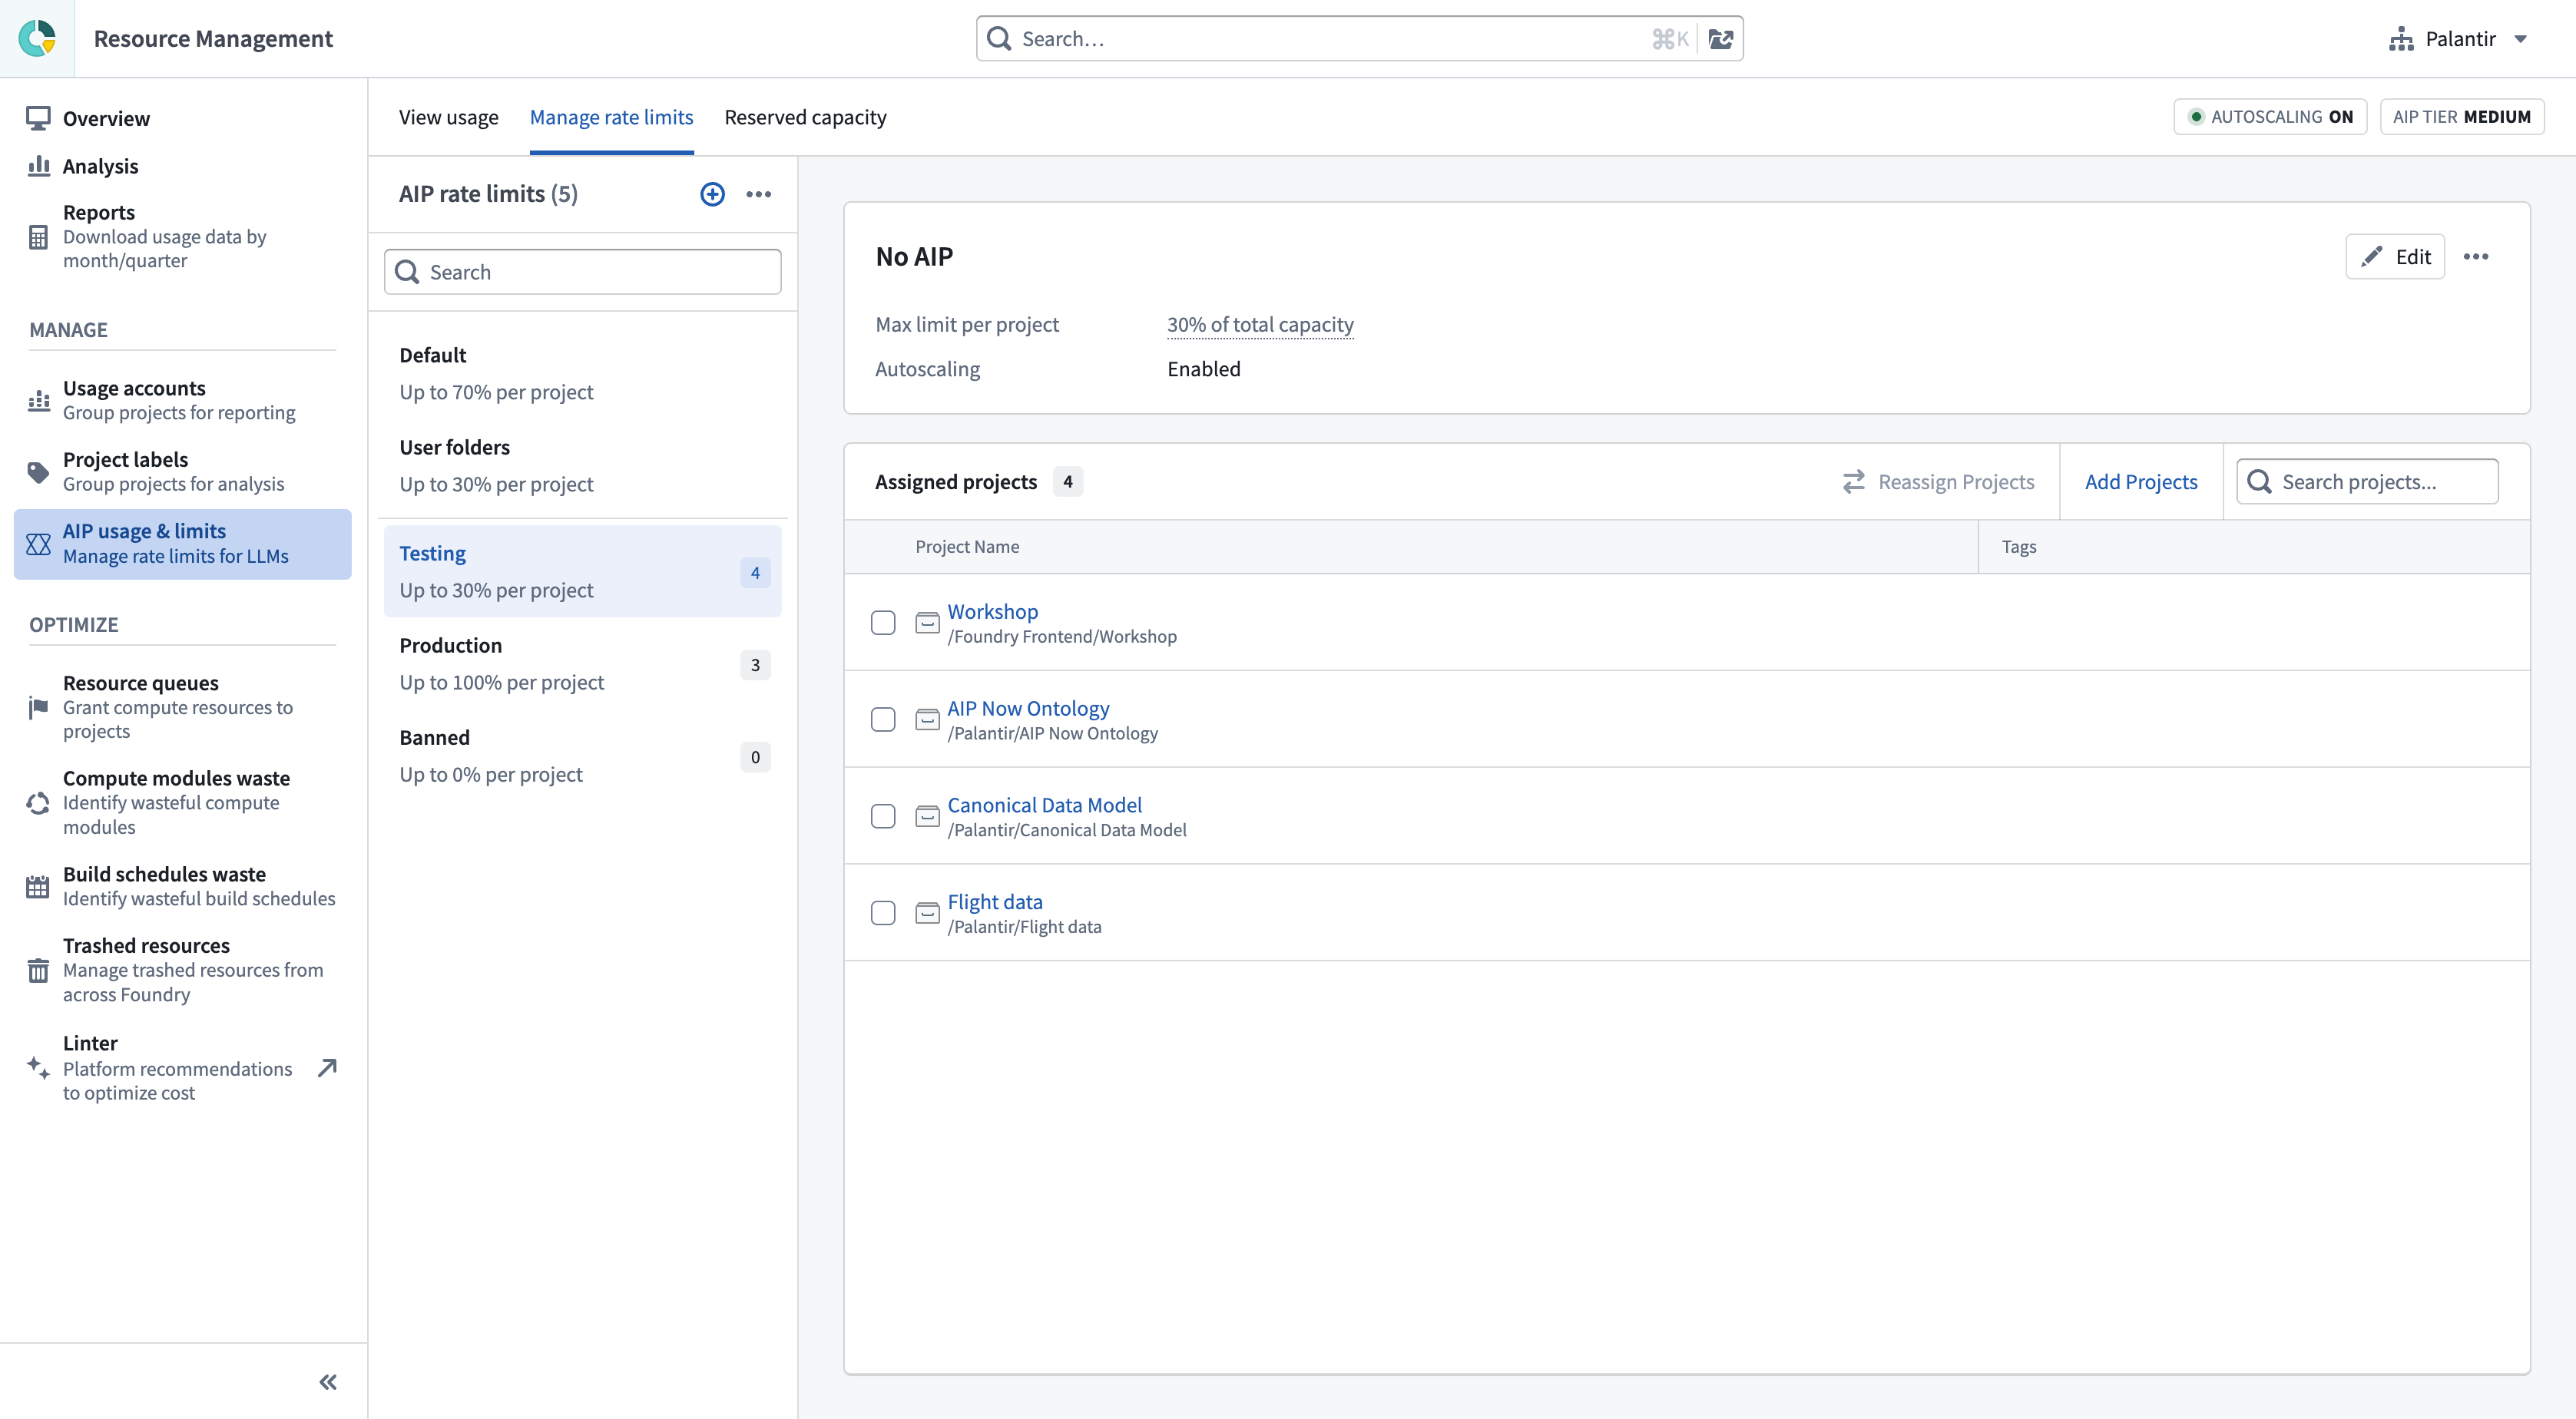Go to Overview in the sidebar

(x=182, y=119)
